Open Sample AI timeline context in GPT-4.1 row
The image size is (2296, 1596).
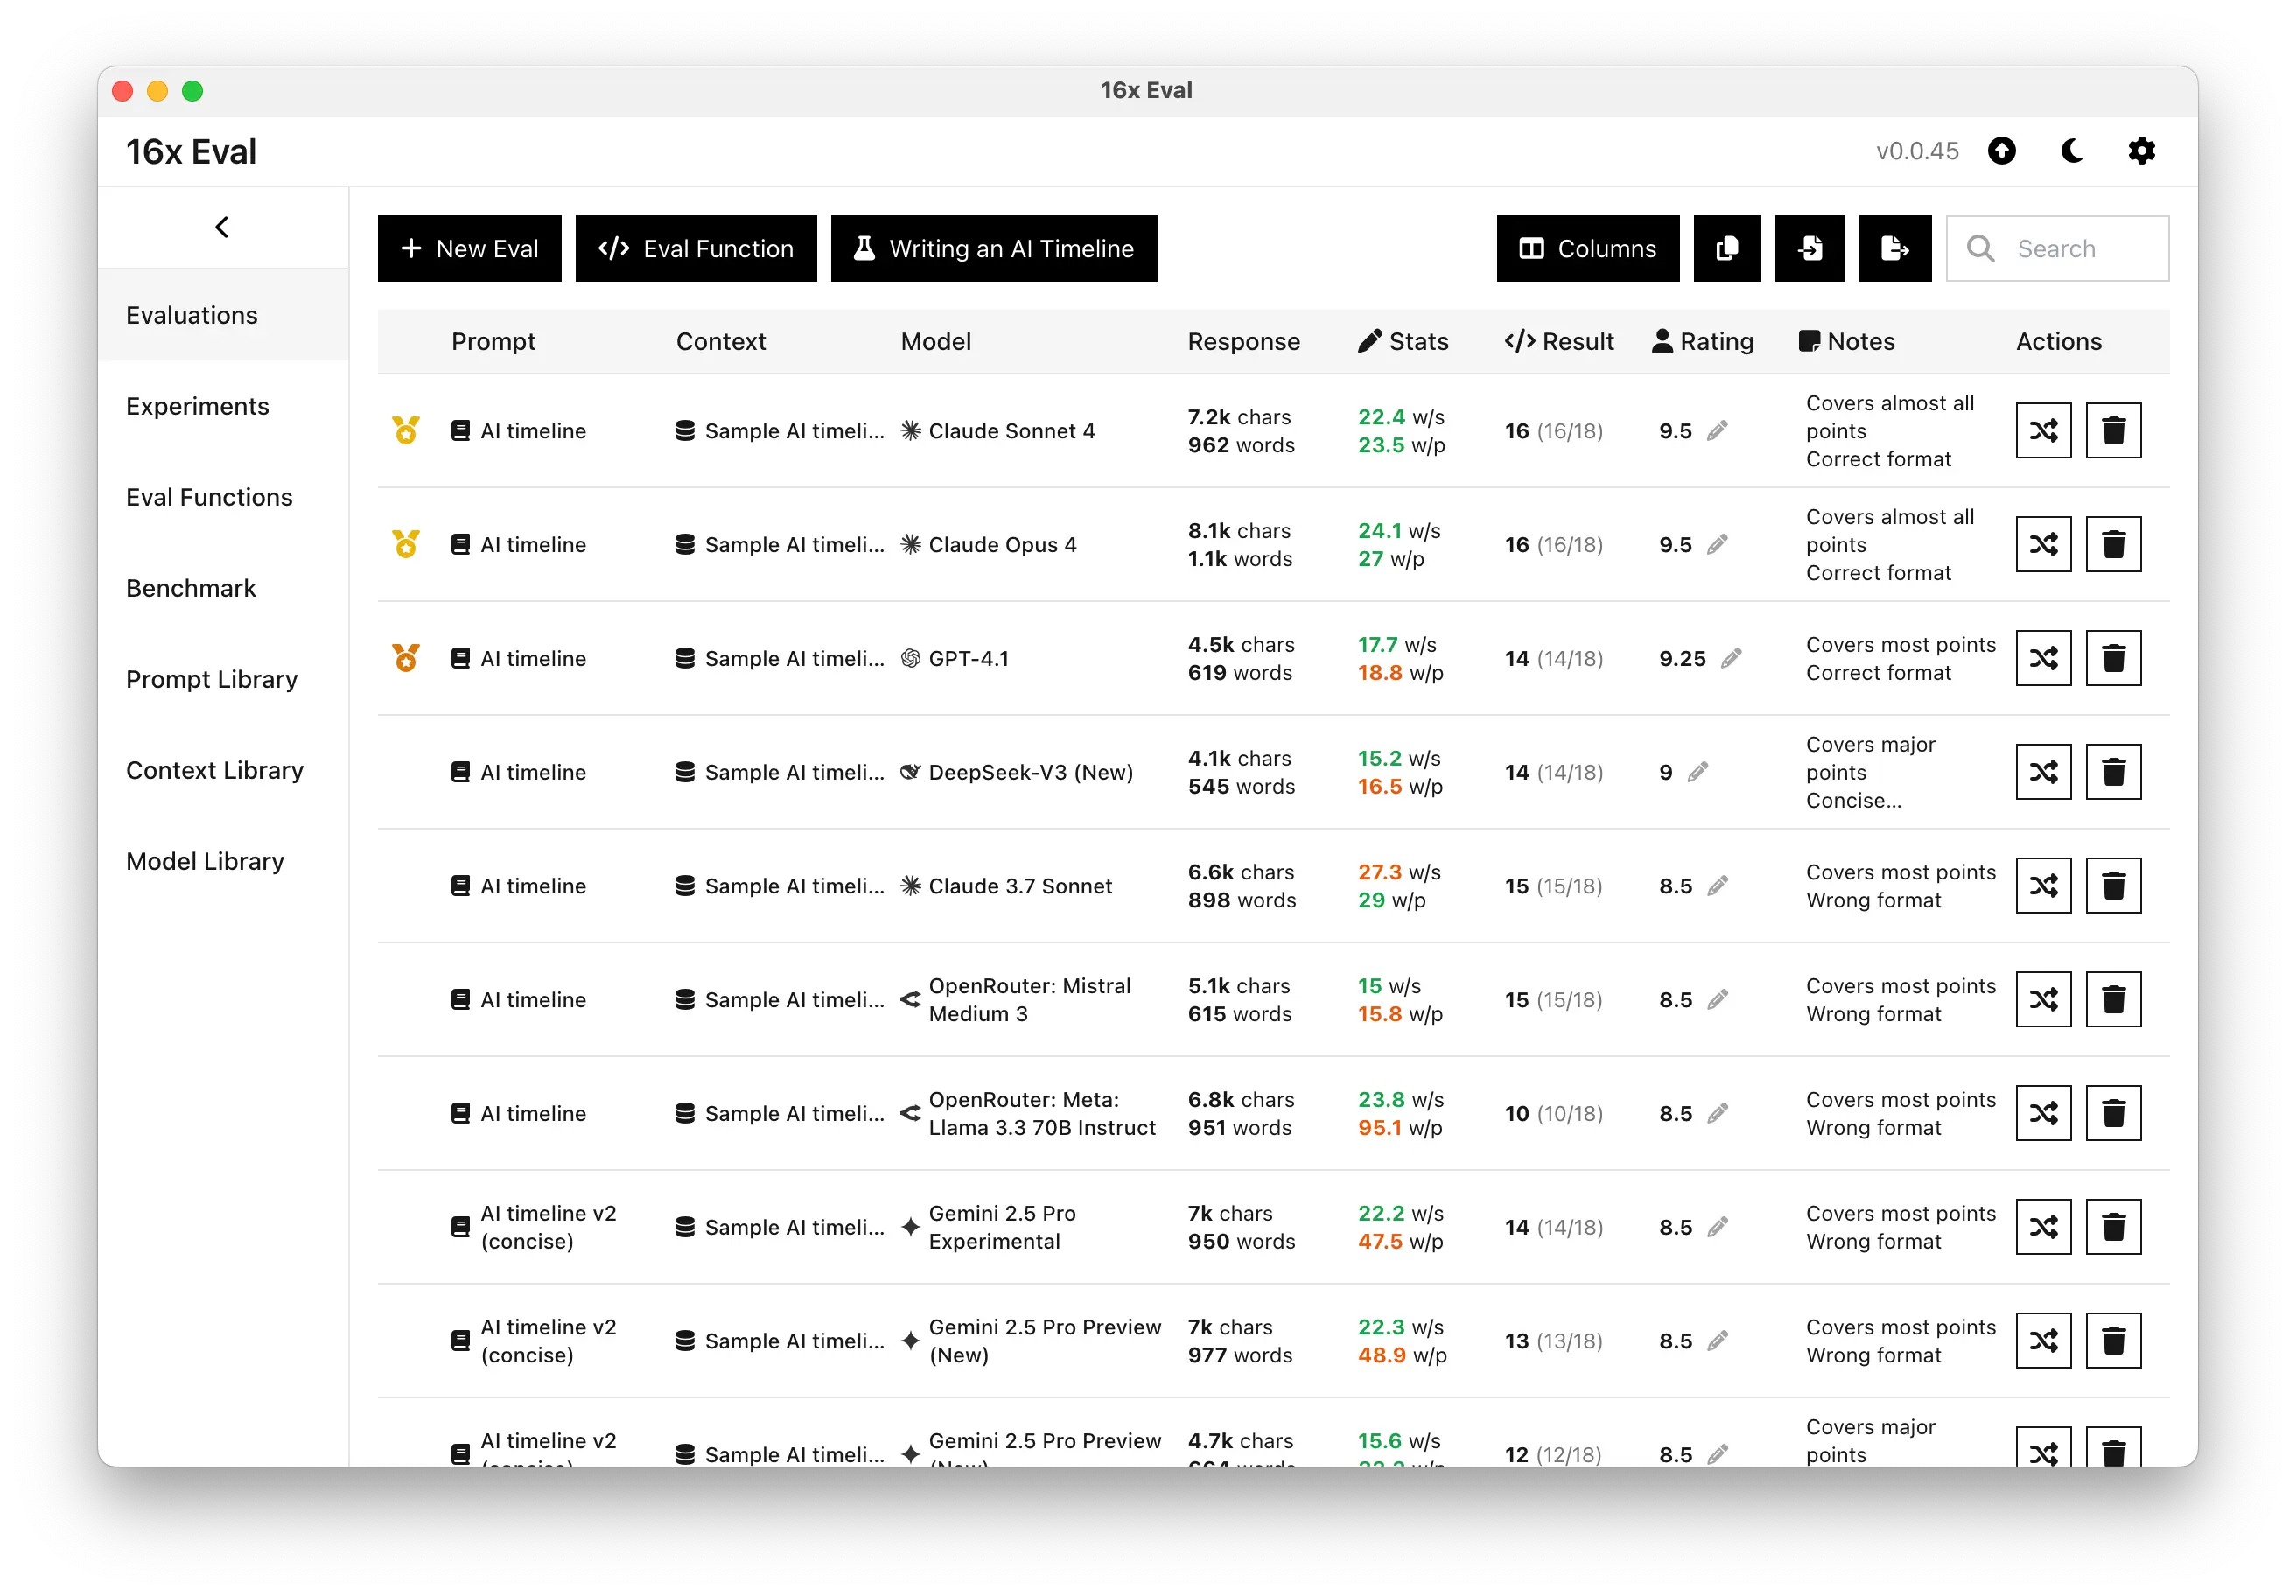pyautogui.click(x=780, y=658)
